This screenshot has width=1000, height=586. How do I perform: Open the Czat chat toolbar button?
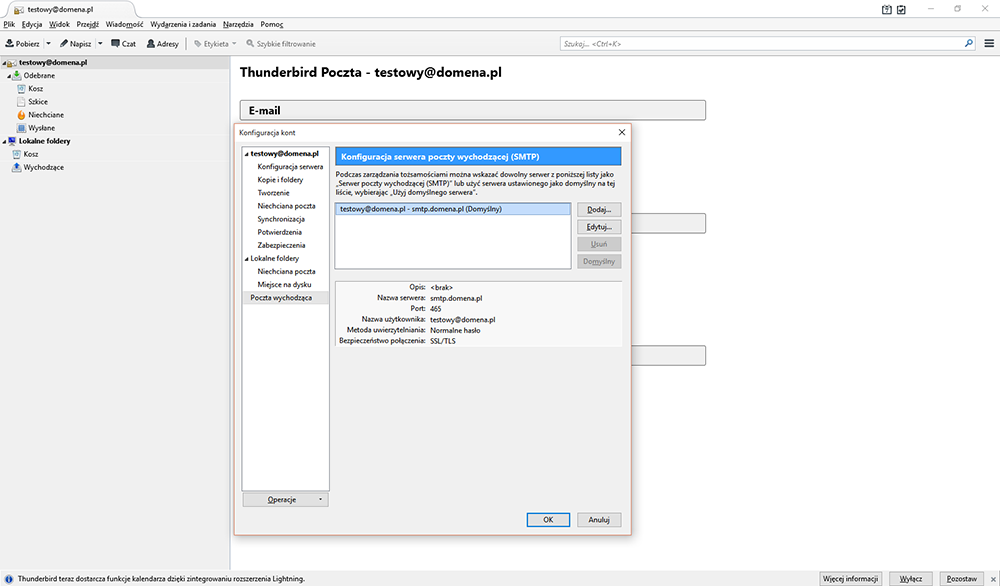point(123,43)
